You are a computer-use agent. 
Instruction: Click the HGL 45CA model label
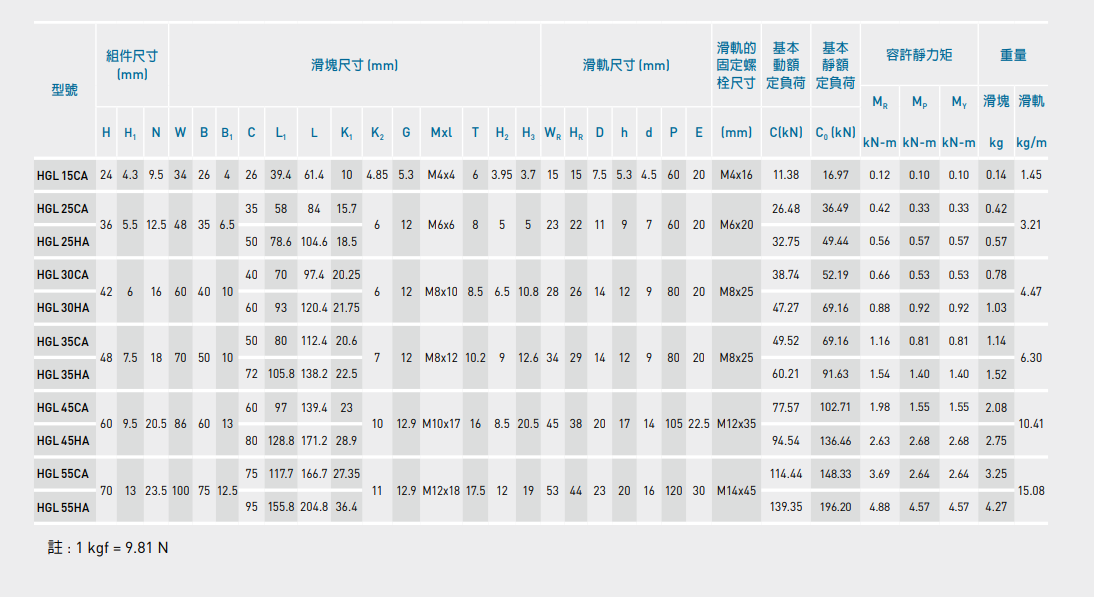[x=63, y=408]
